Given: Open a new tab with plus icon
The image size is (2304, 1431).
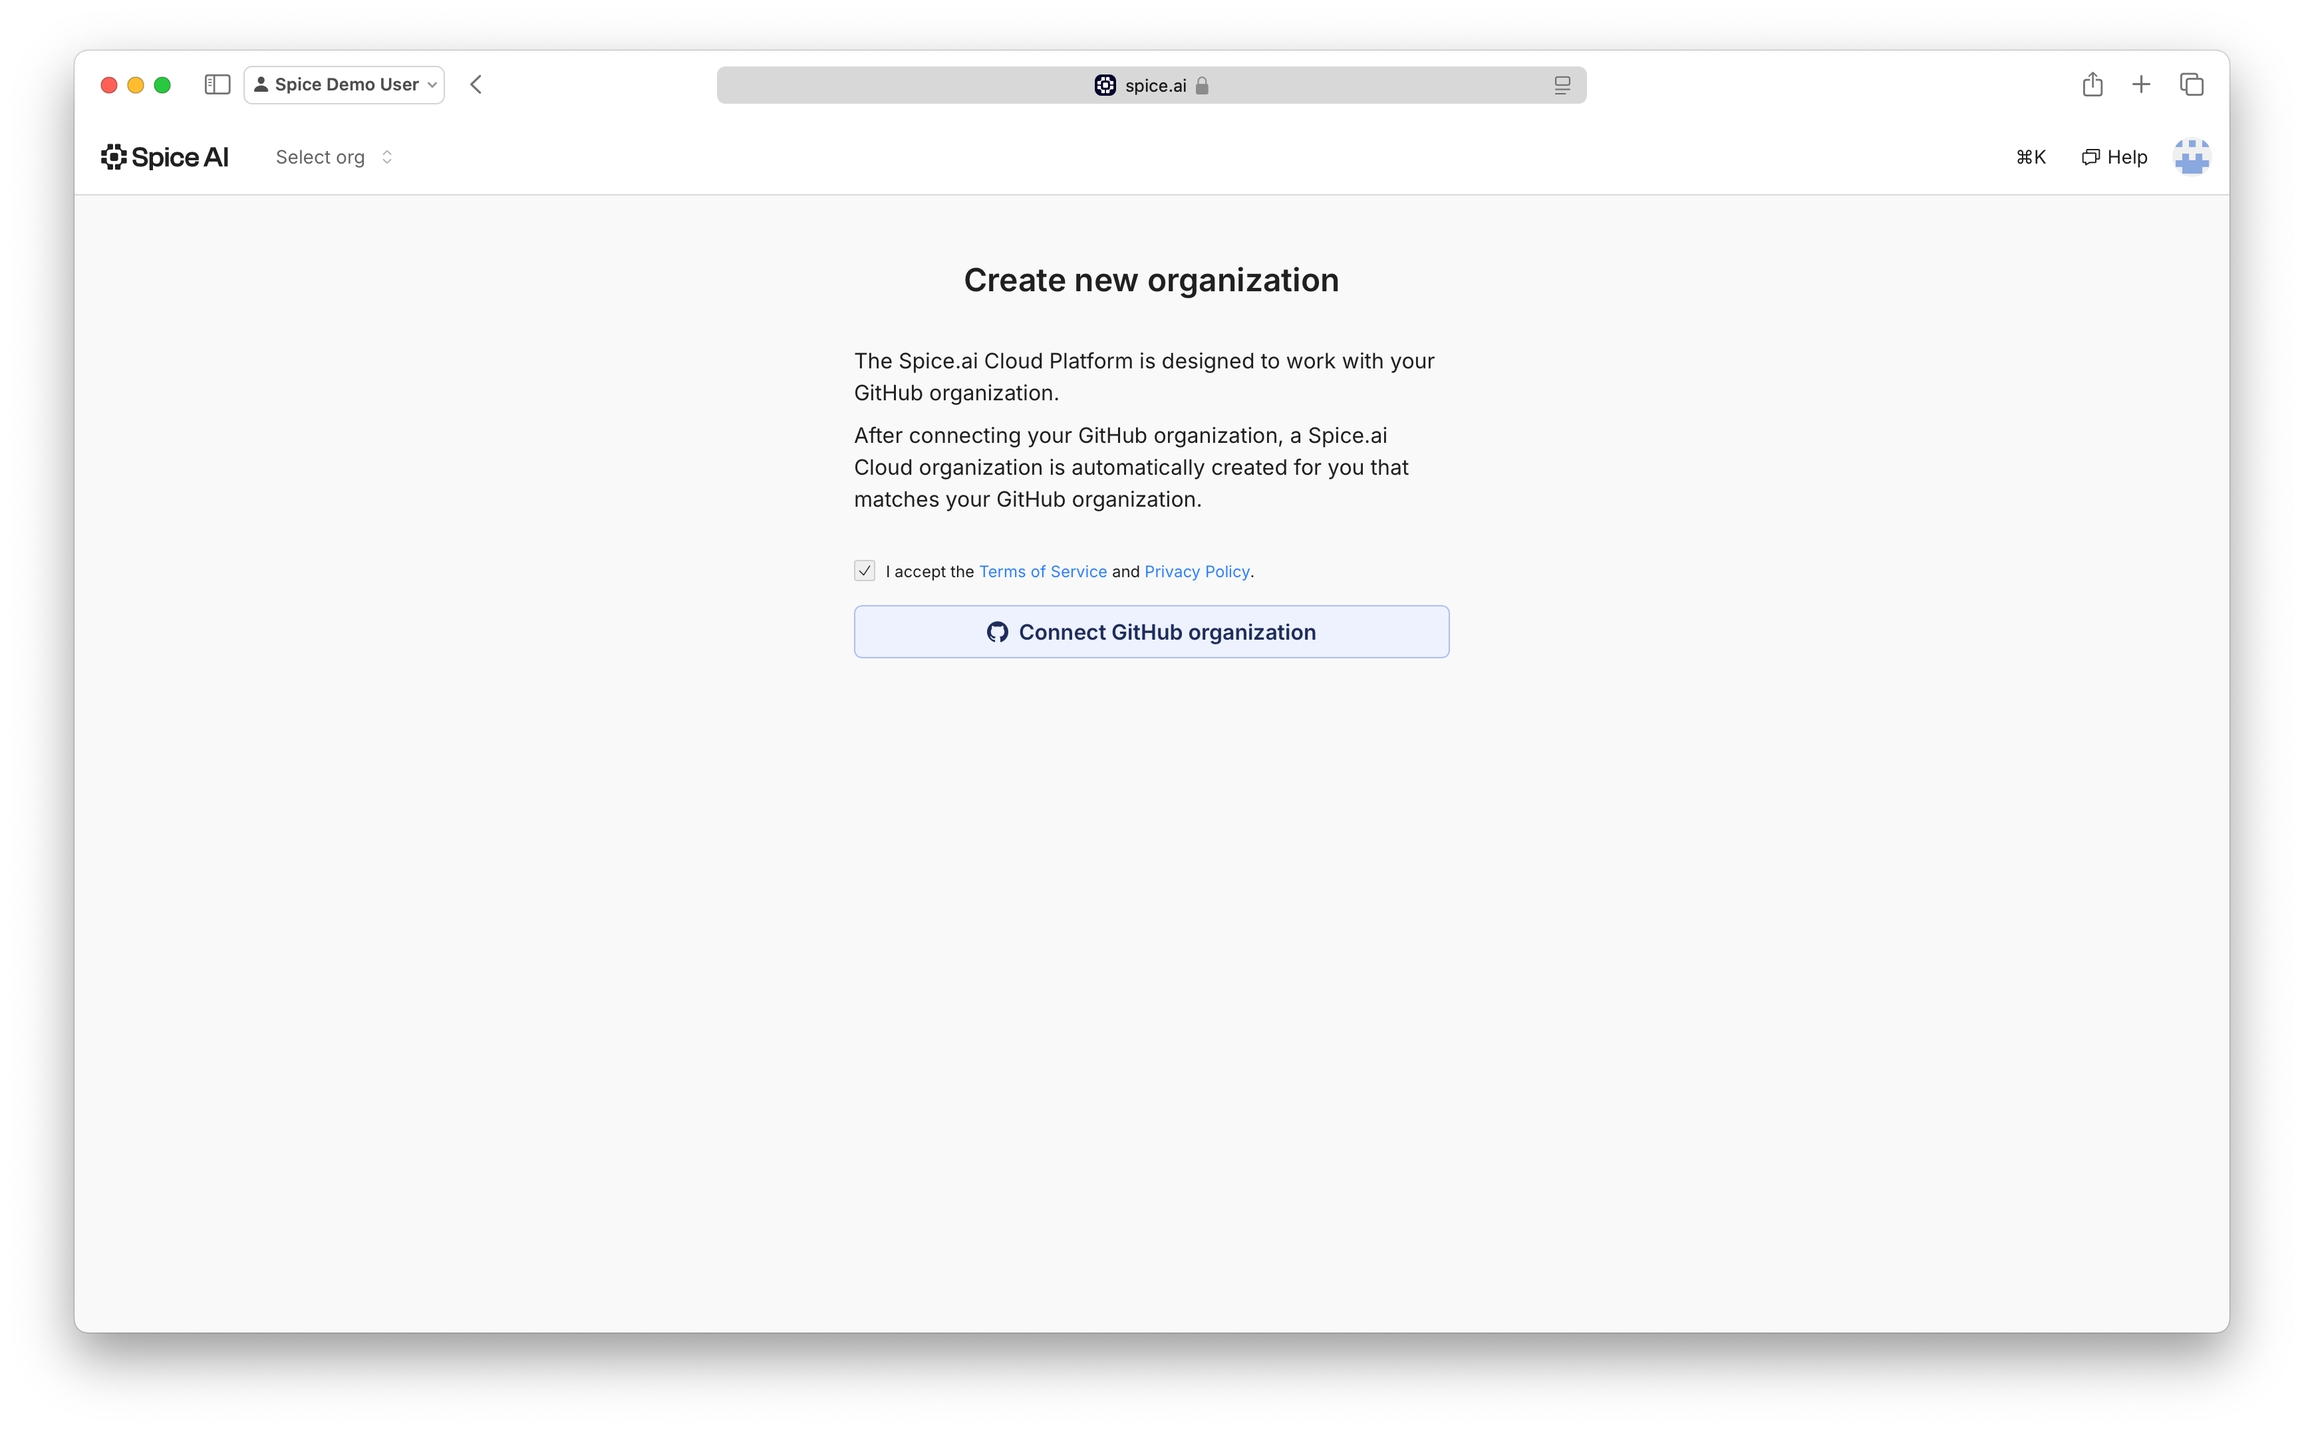Looking at the screenshot, I should [x=2141, y=85].
